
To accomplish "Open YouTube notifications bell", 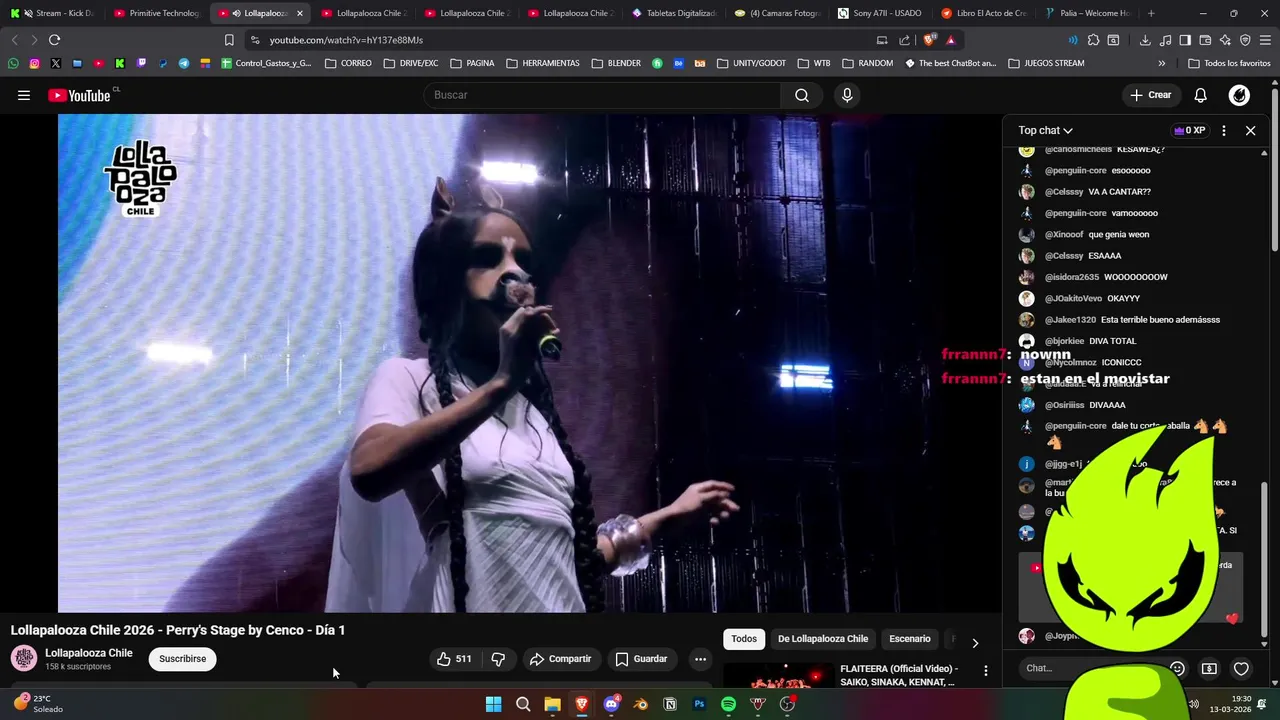I will [x=1200, y=95].
